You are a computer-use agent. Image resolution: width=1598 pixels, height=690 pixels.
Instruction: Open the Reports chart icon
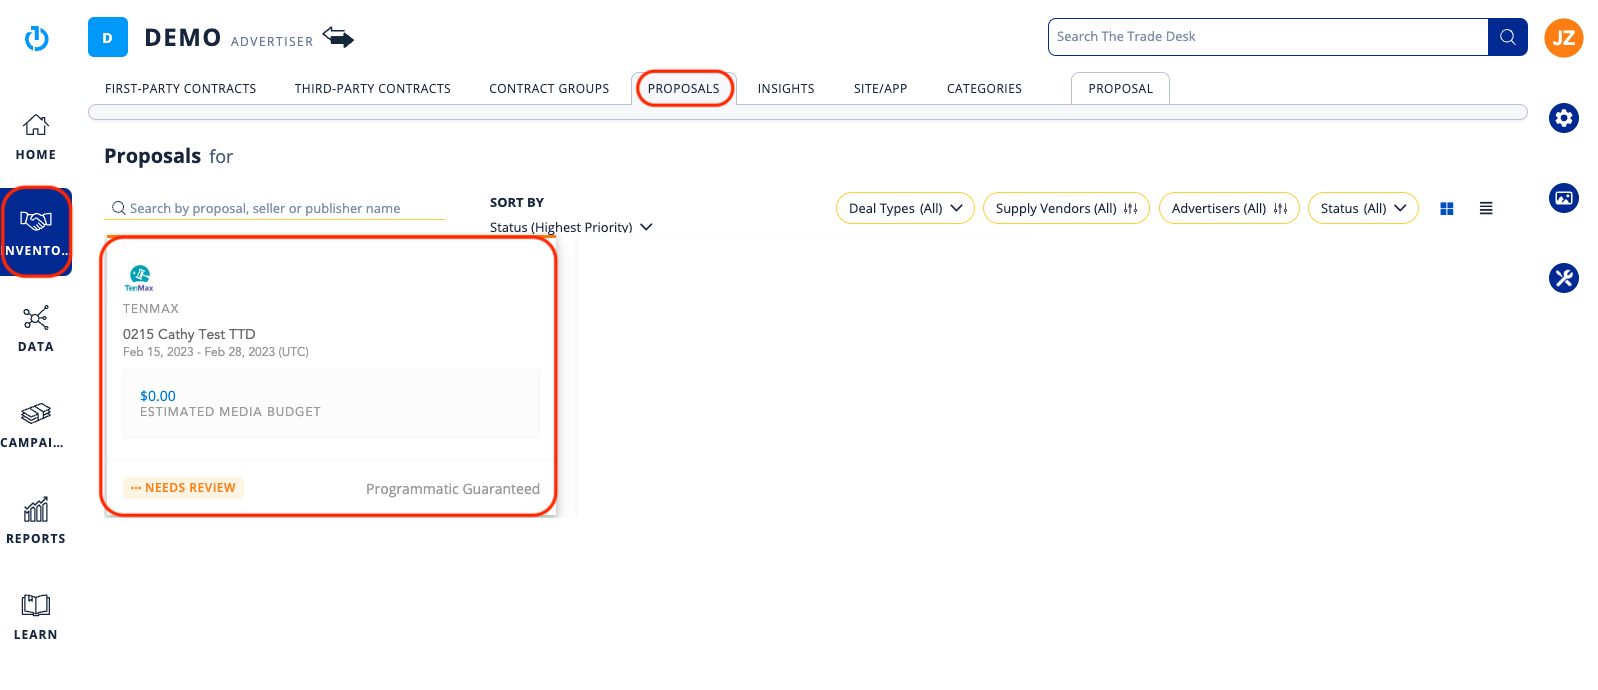pos(36,509)
